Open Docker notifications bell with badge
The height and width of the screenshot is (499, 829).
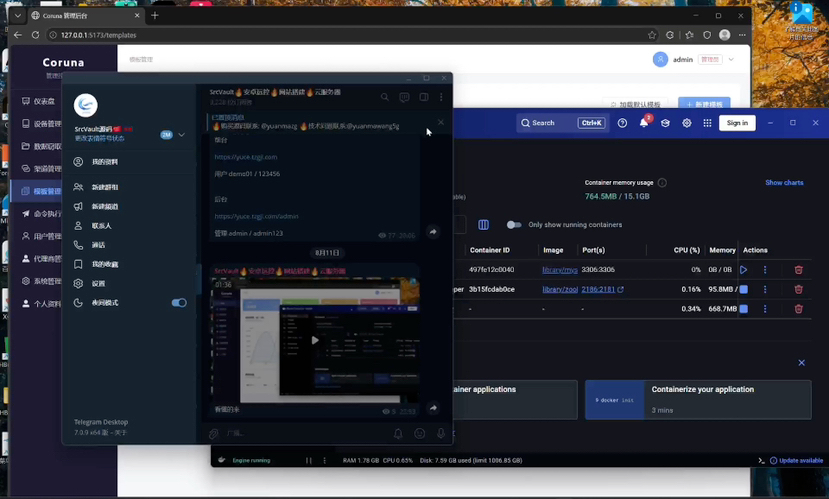(644, 123)
